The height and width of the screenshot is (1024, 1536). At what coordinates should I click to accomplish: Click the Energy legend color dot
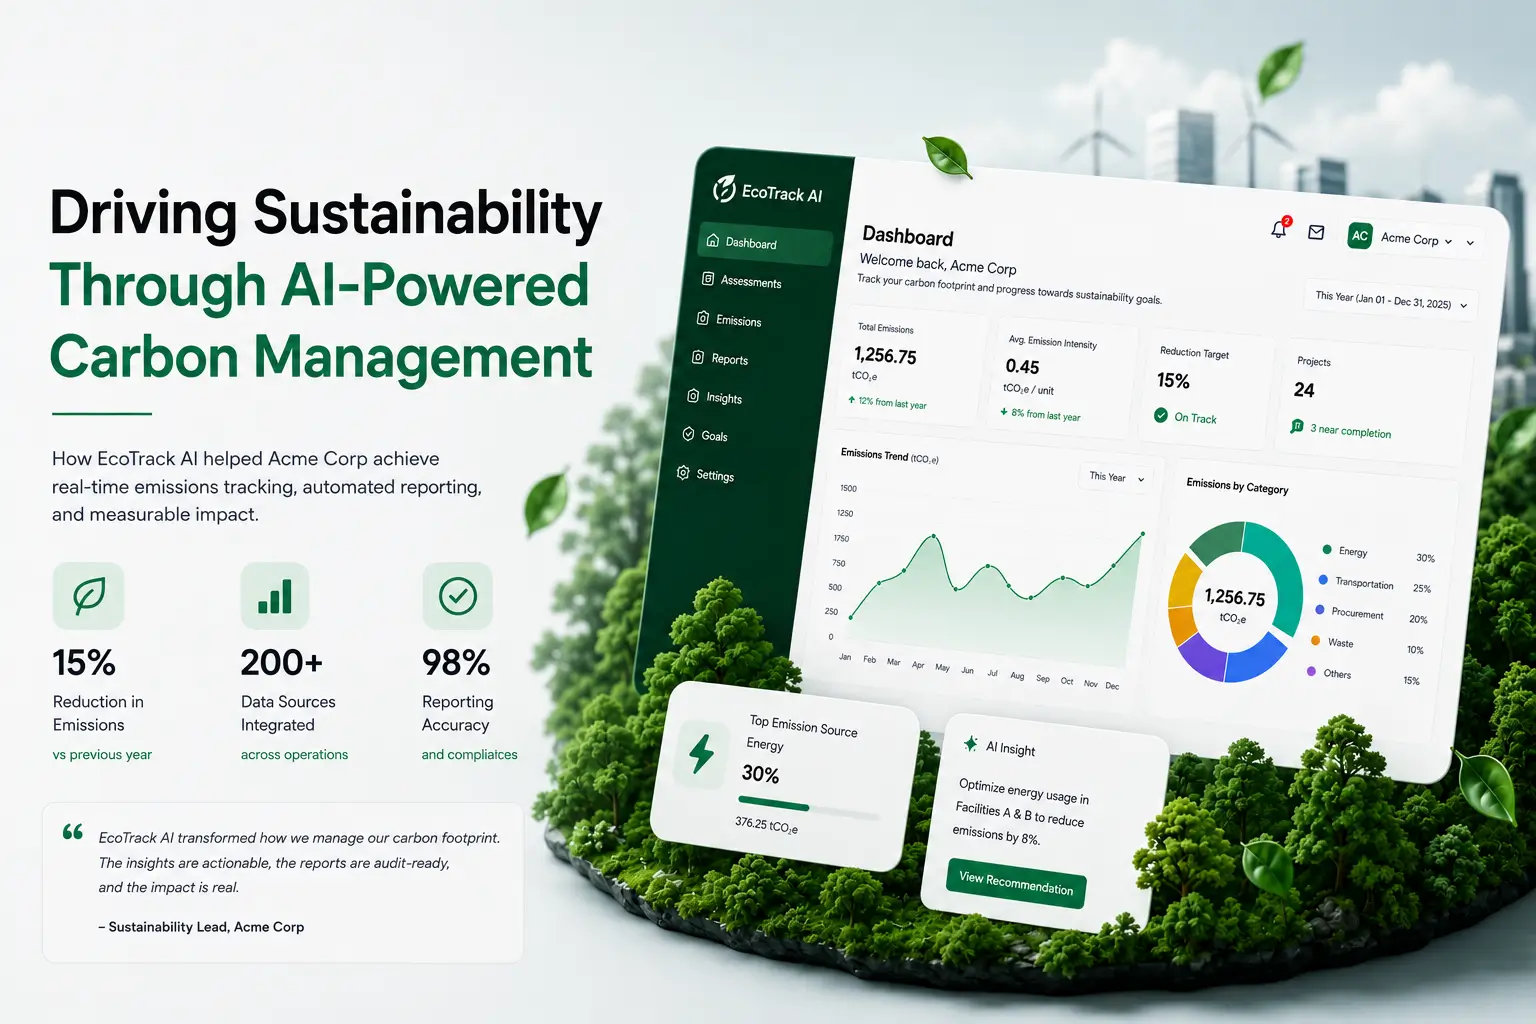(x=1327, y=549)
